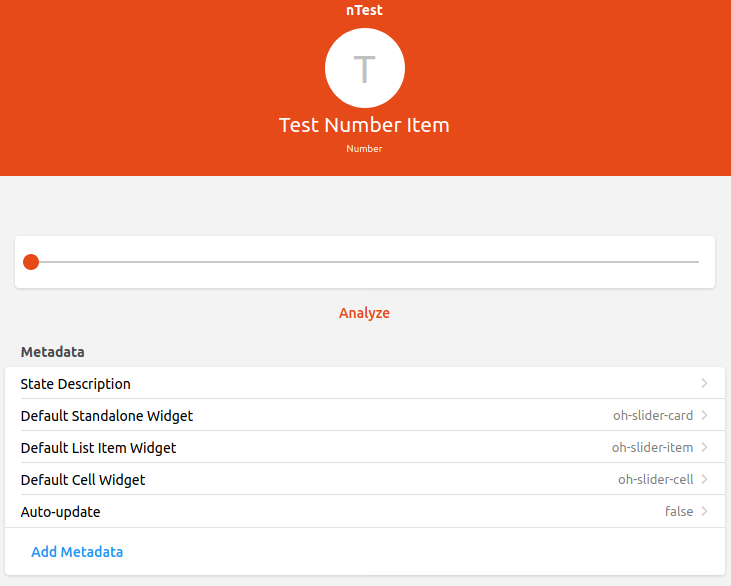Viewport: 731px width, 586px height.
Task: Click the chevron beside the false value
Action: 704,511
